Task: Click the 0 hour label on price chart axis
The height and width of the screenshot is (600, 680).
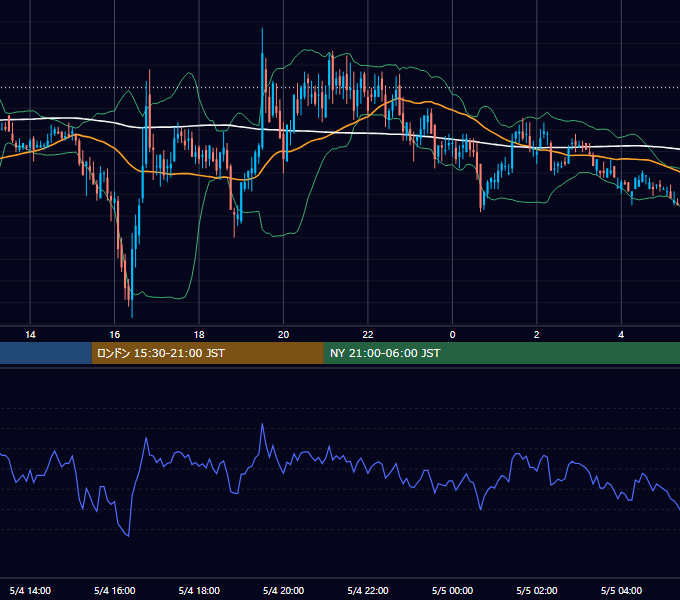Action: 452,335
